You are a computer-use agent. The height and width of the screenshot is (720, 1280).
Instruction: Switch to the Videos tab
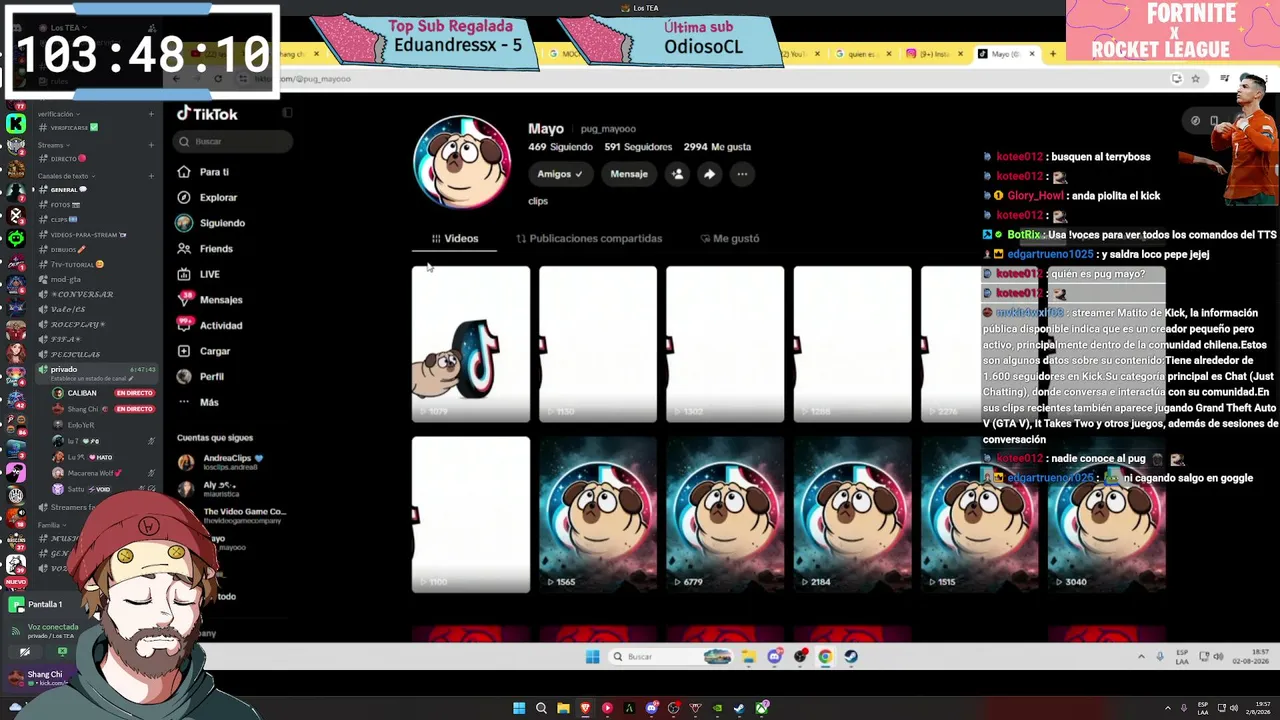pos(455,239)
